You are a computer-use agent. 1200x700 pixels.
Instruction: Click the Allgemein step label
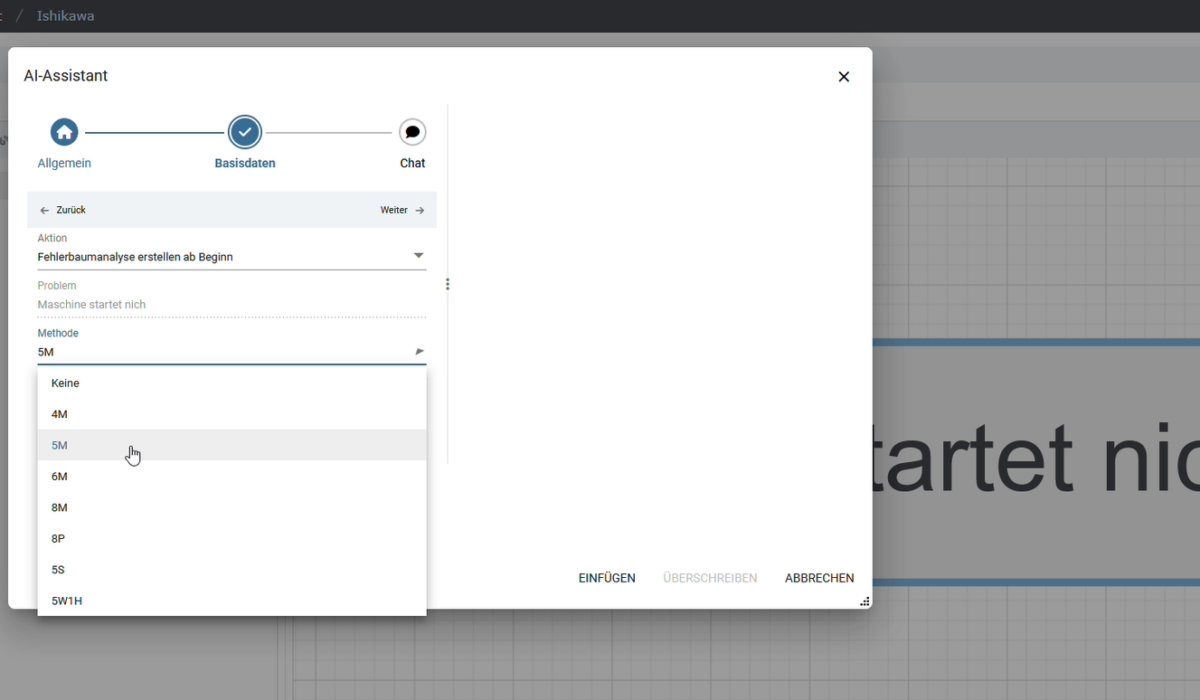tap(64, 163)
